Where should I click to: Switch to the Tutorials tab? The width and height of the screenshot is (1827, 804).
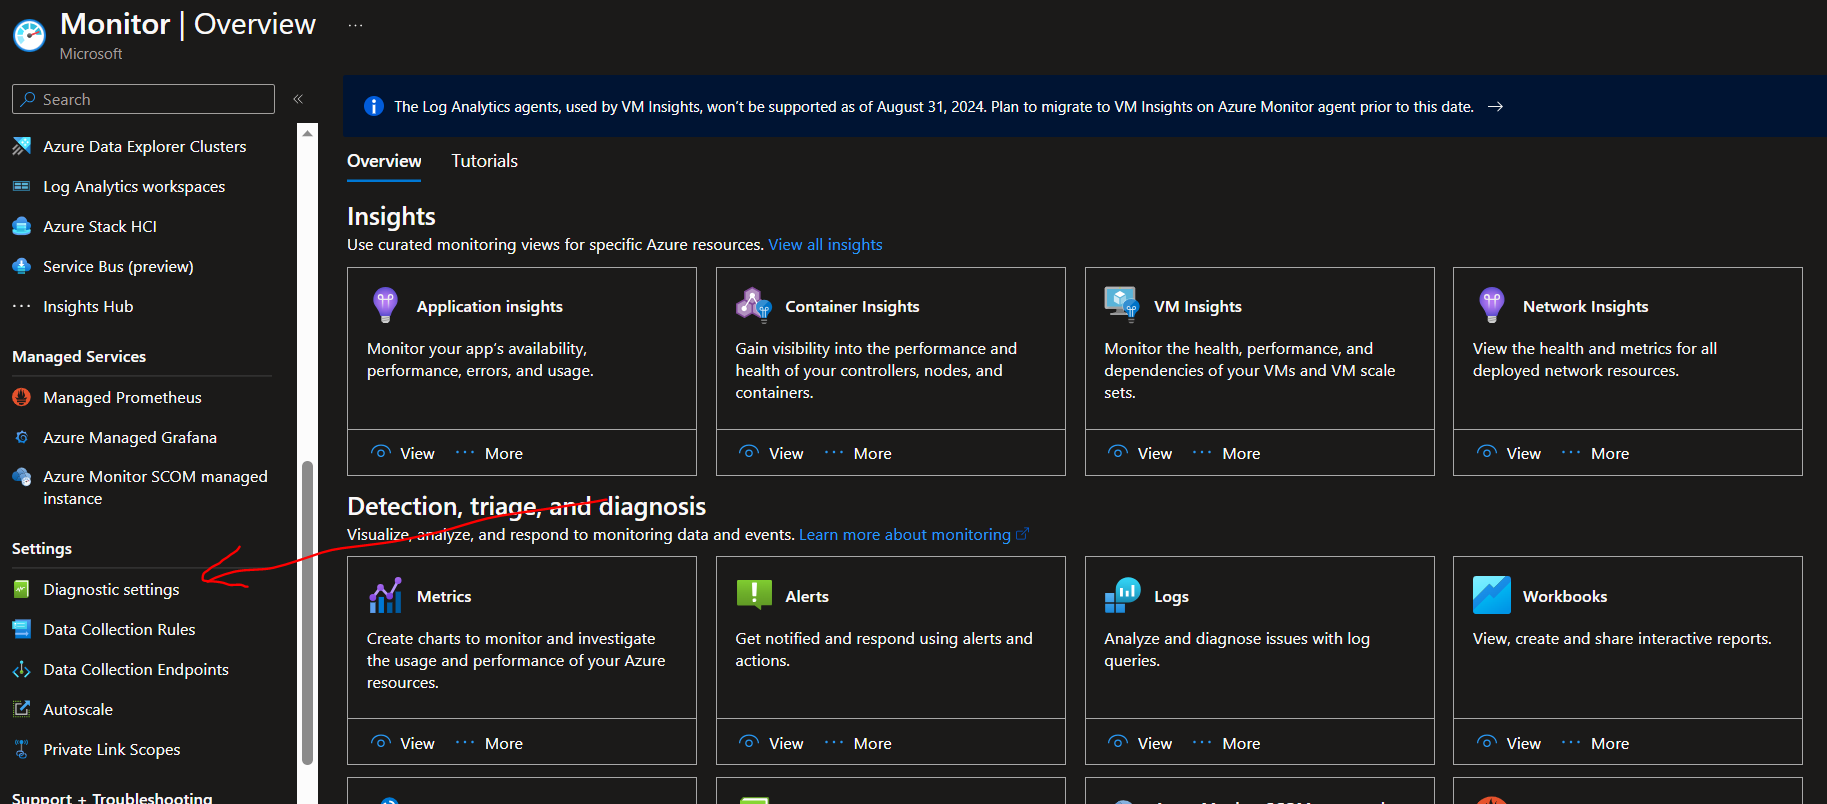[485, 161]
